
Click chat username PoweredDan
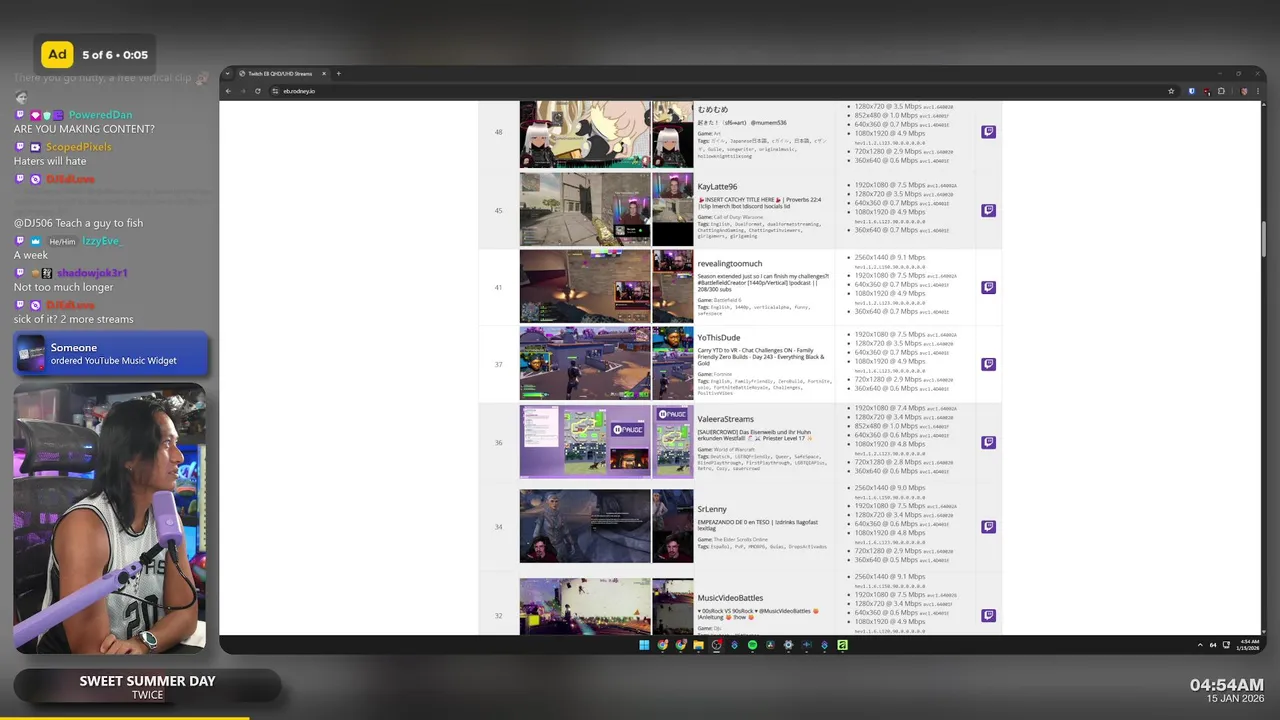click(x=100, y=115)
